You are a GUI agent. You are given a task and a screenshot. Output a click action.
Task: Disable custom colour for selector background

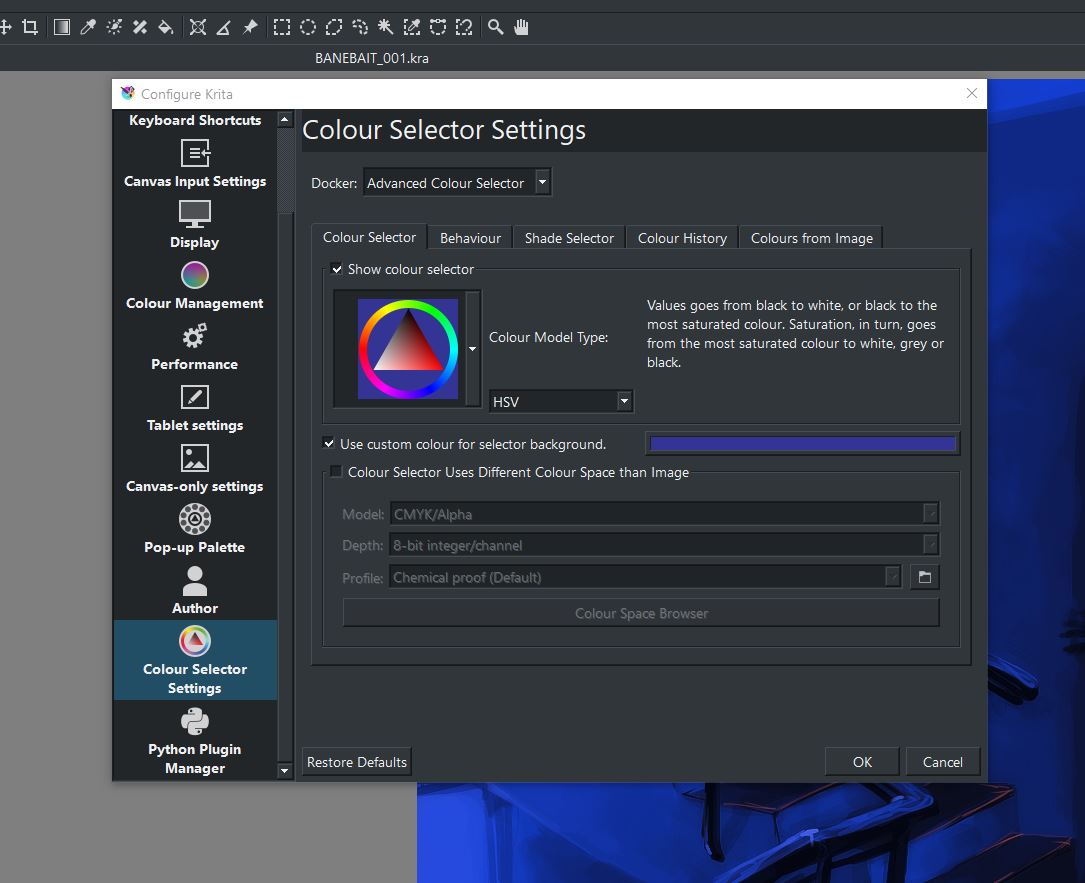330,444
